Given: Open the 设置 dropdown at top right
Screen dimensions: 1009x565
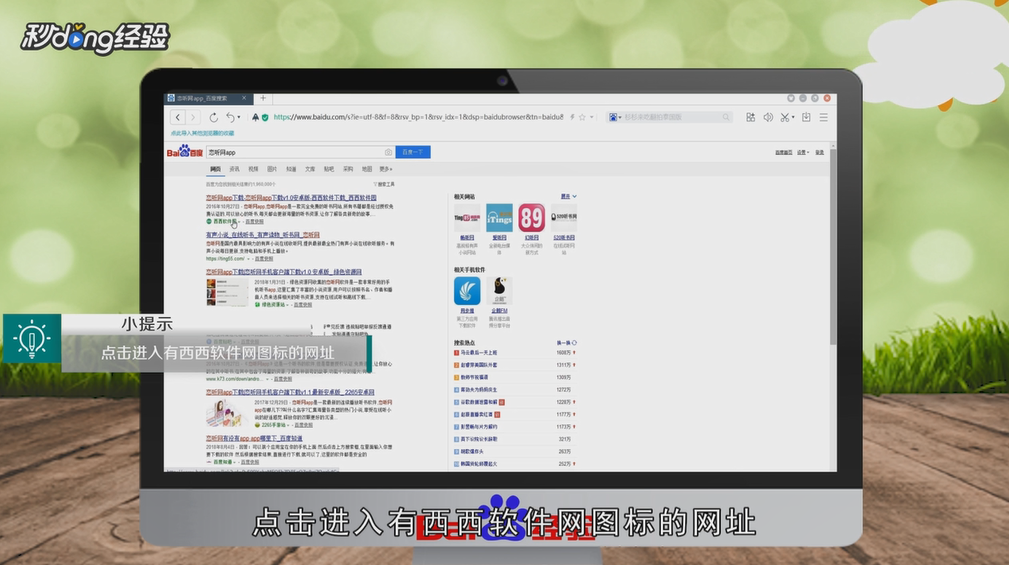Looking at the screenshot, I should [803, 153].
